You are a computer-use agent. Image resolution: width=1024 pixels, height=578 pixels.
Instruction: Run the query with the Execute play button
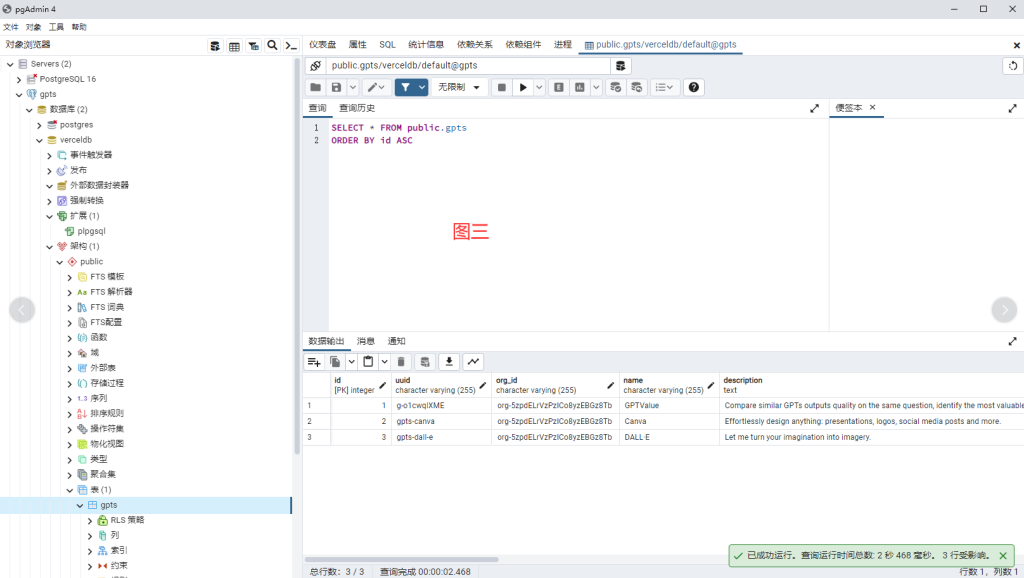[x=523, y=87]
